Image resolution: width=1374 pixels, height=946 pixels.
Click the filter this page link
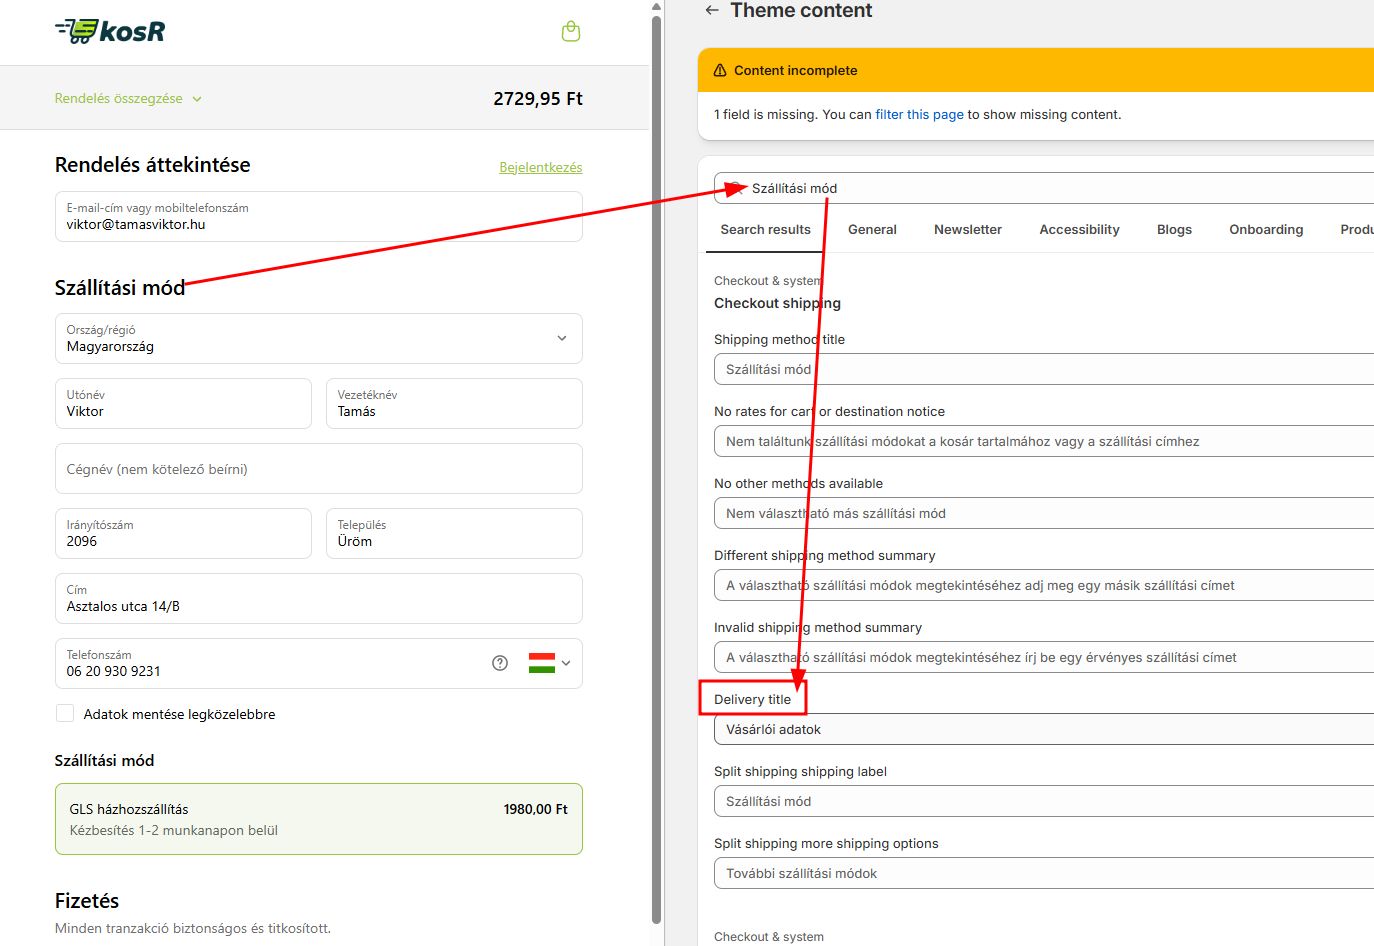point(919,115)
